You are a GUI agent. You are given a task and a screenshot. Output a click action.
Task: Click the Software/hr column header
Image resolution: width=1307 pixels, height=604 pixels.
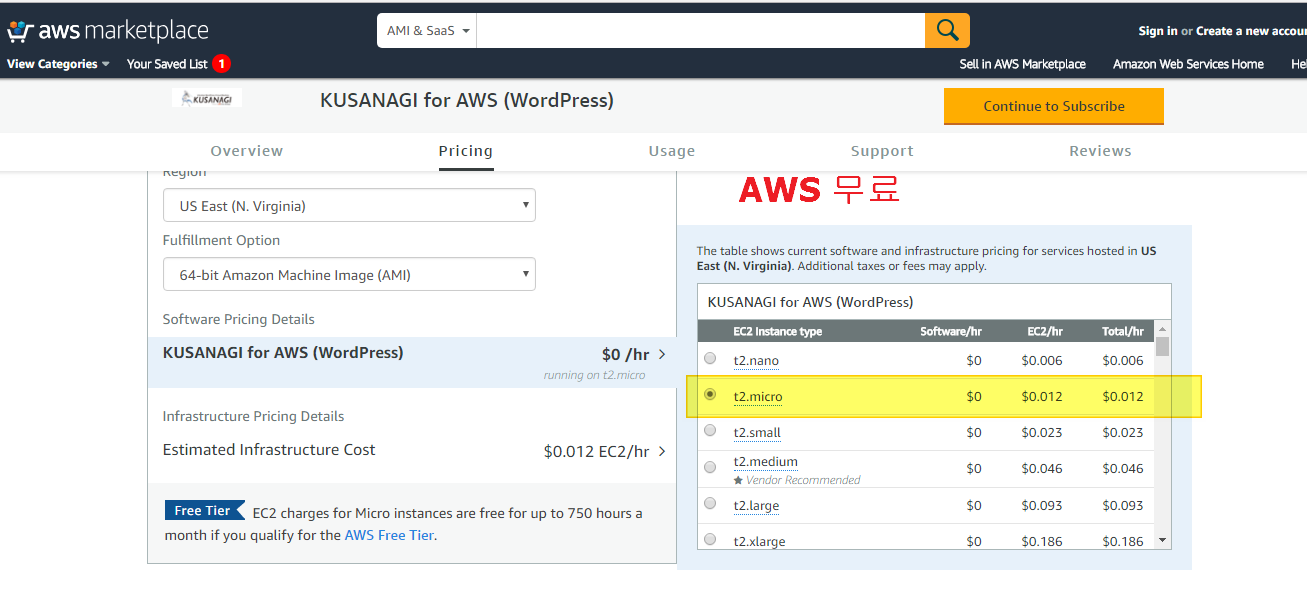pyautogui.click(x=951, y=331)
